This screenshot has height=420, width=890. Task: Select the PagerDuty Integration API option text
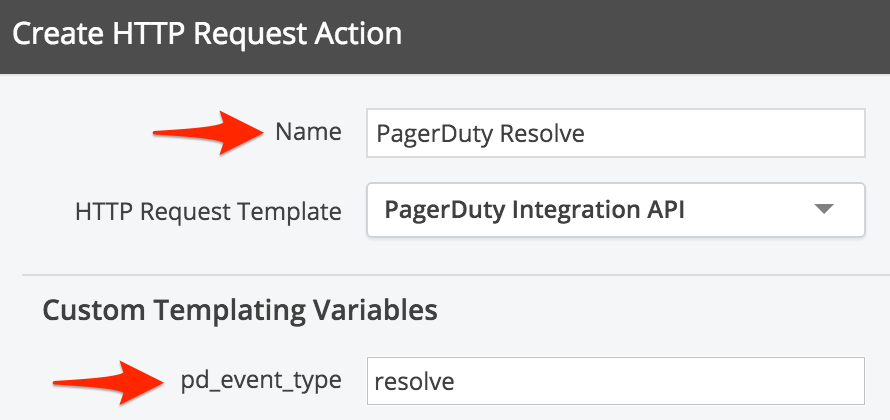click(534, 211)
